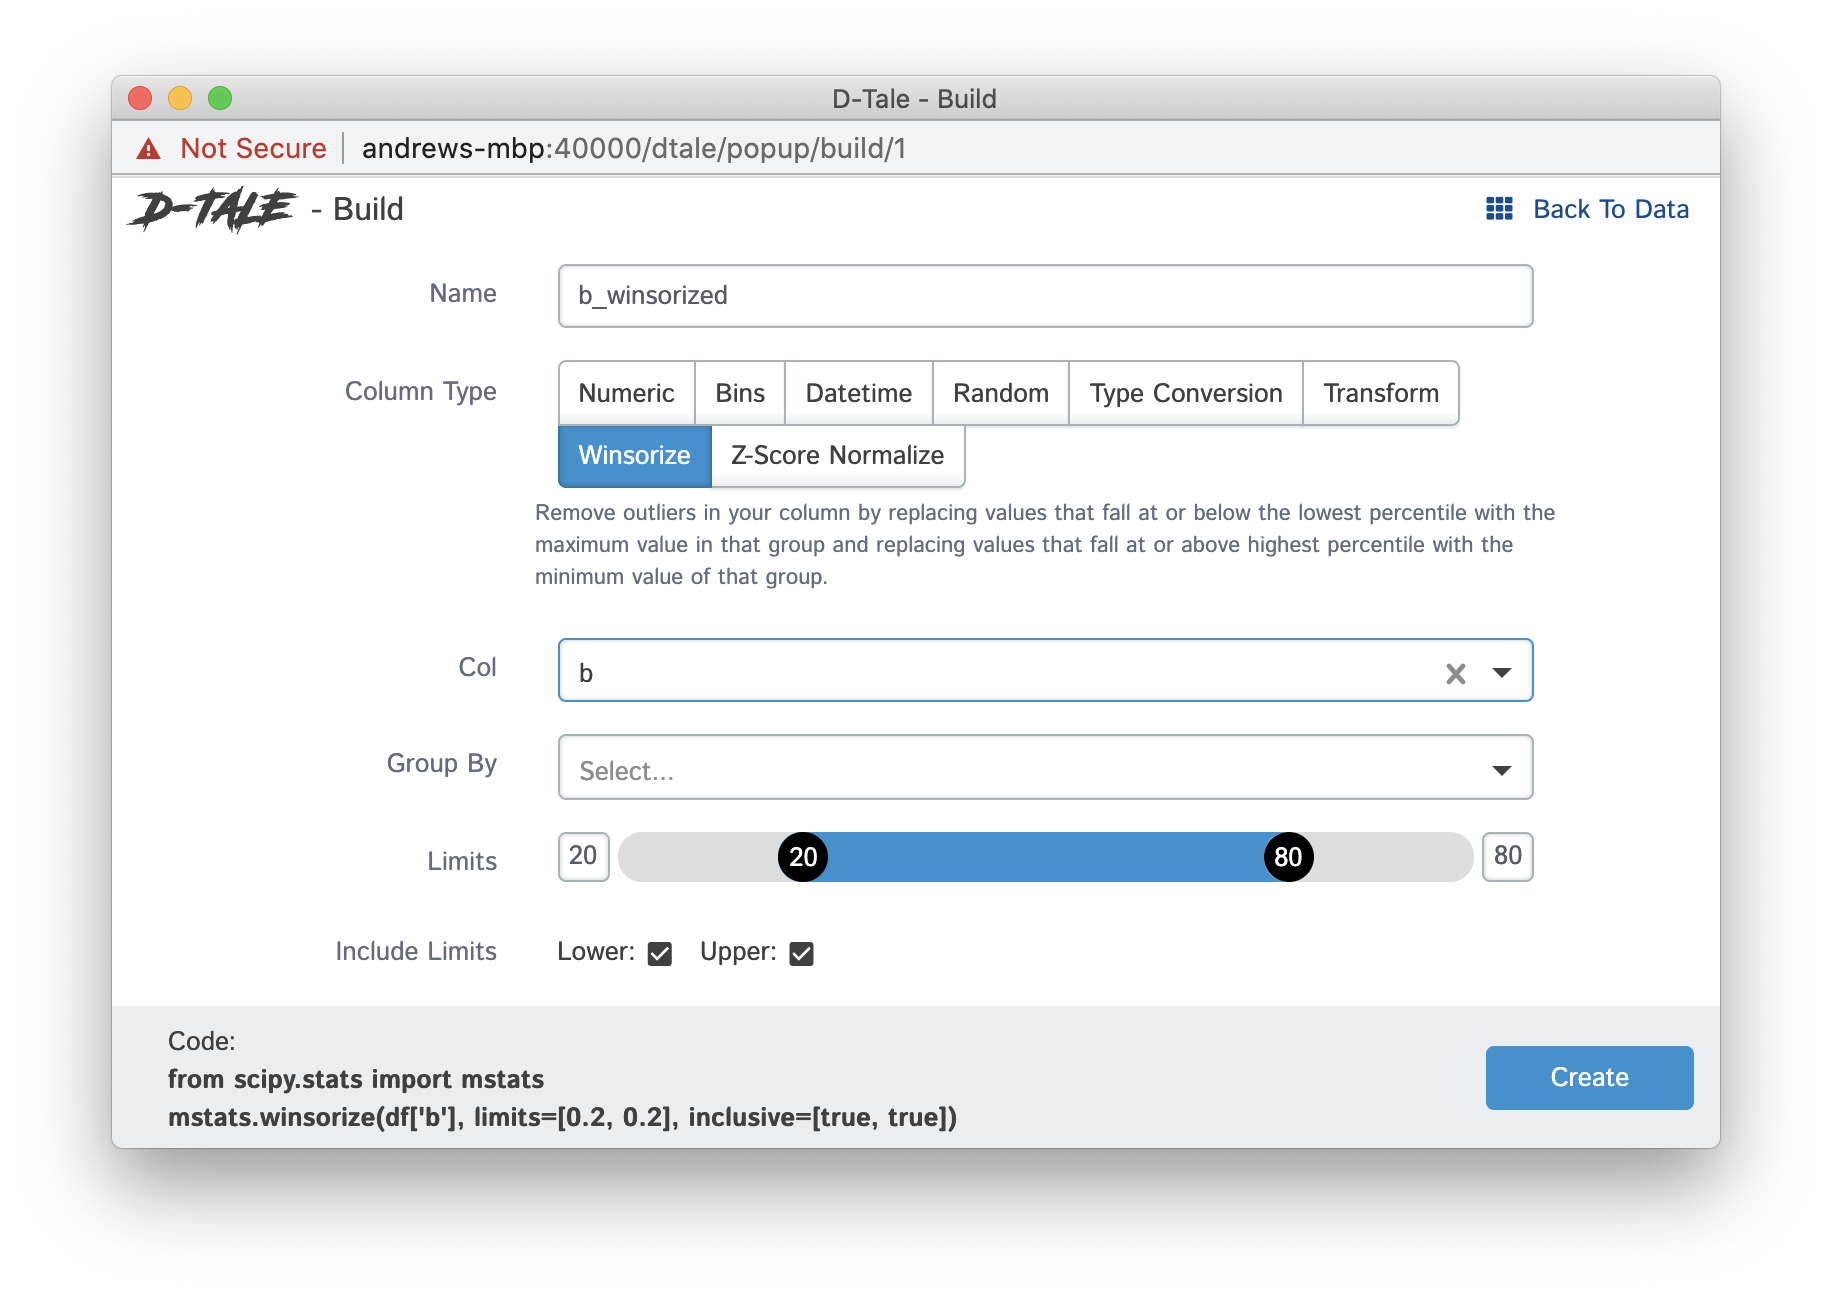The width and height of the screenshot is (1832, 1296).
Task: Select the Random column type tab
Action: pos(1000,393)
